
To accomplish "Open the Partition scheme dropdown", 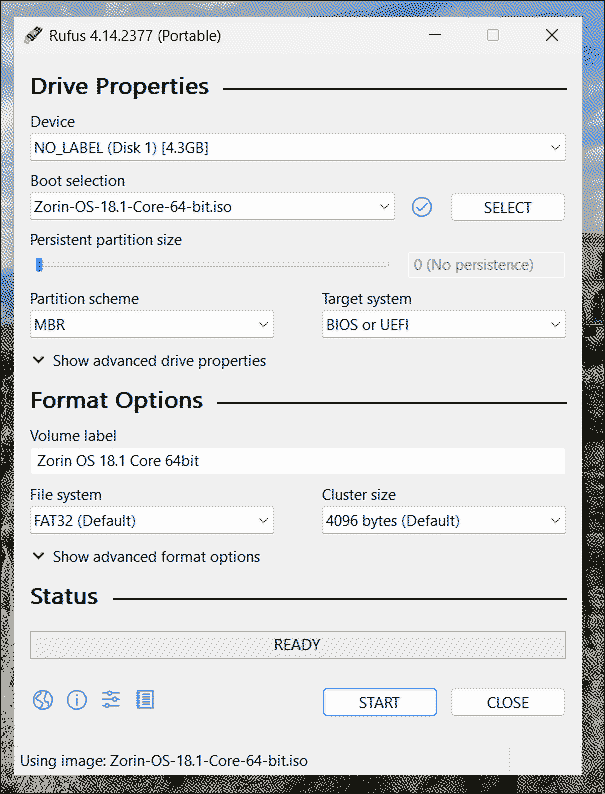I will (x=152, y=324).
